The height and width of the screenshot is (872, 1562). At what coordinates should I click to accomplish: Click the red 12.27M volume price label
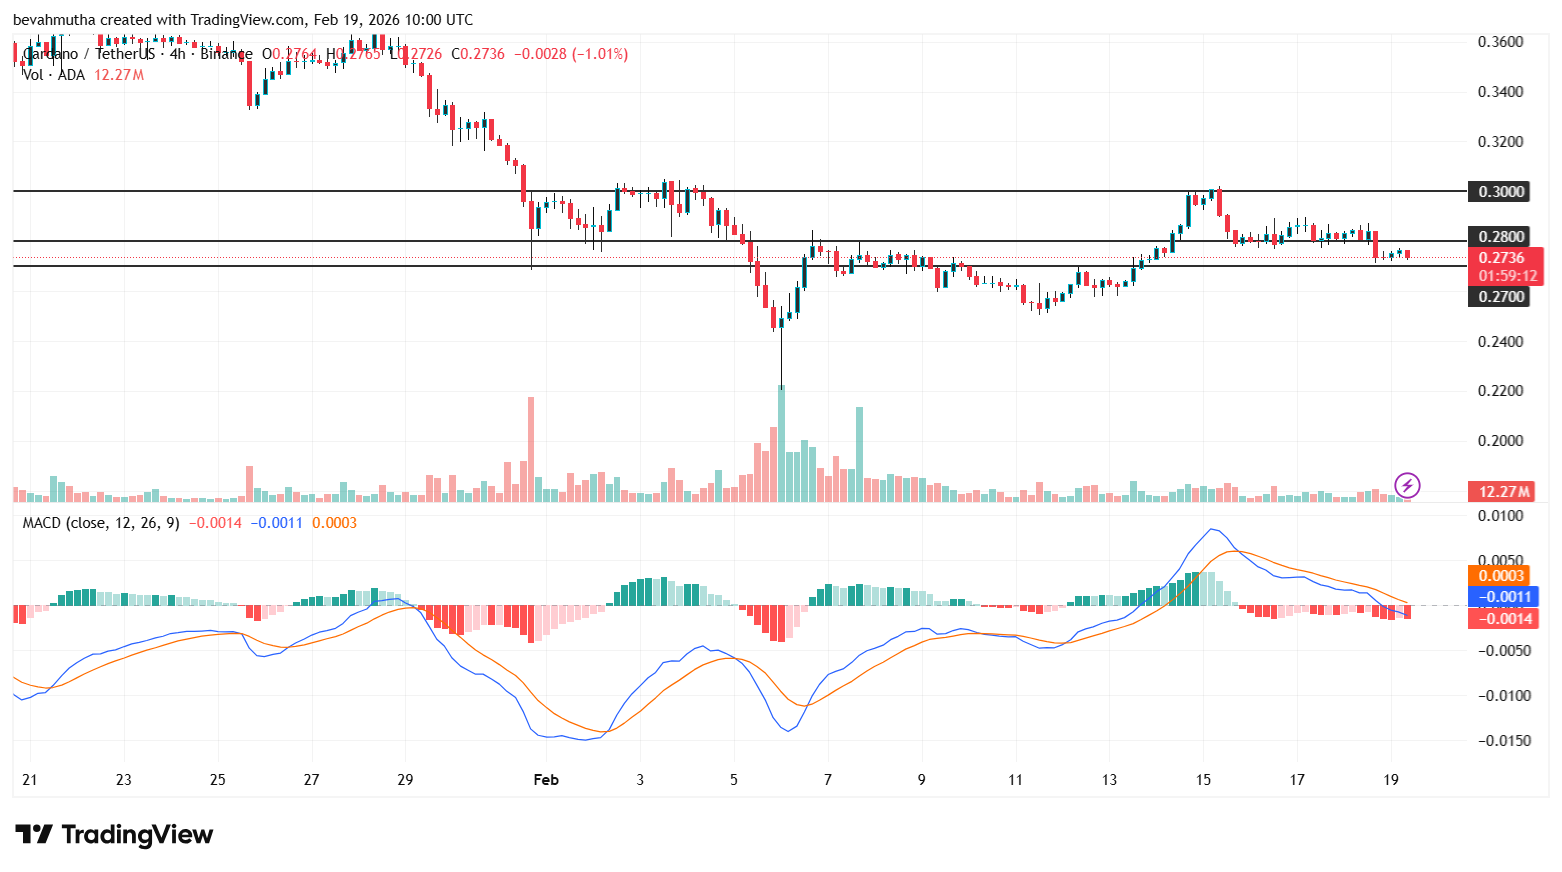tap(1503, 491)
